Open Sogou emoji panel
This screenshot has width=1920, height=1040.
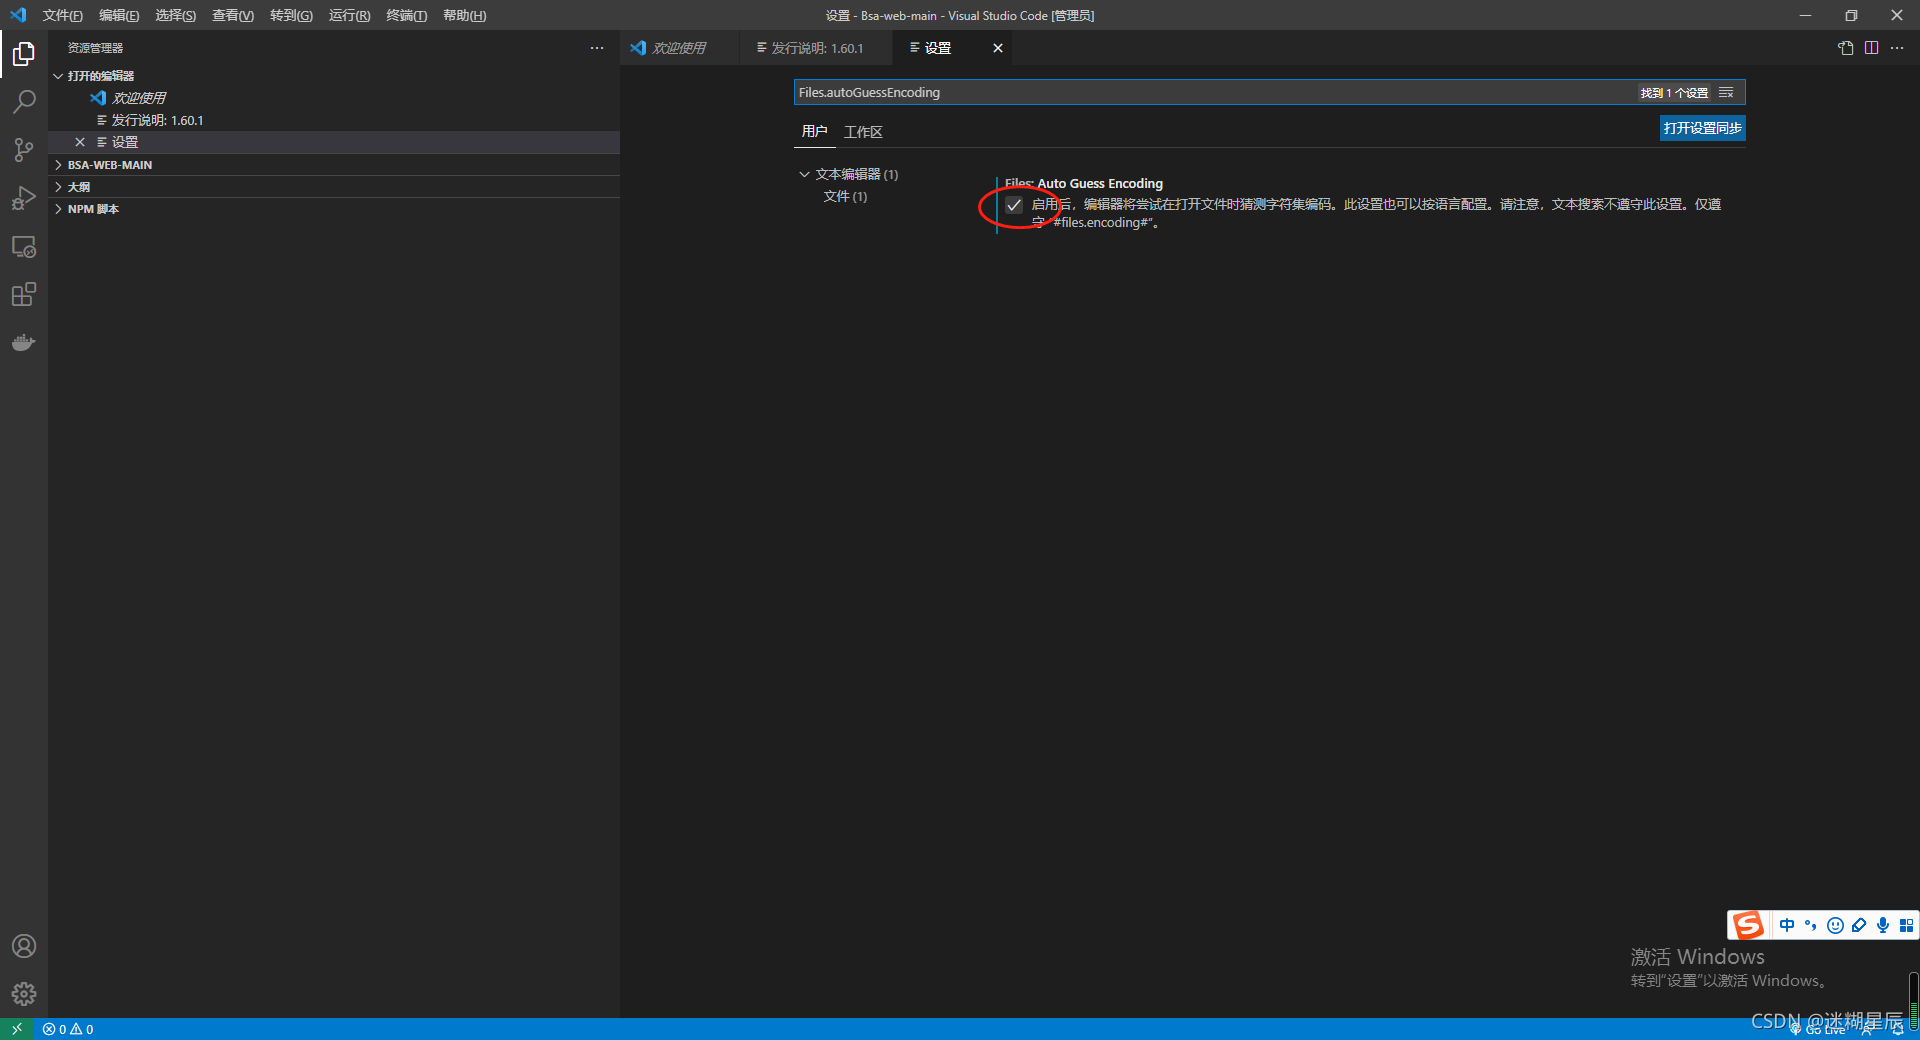1835,925
